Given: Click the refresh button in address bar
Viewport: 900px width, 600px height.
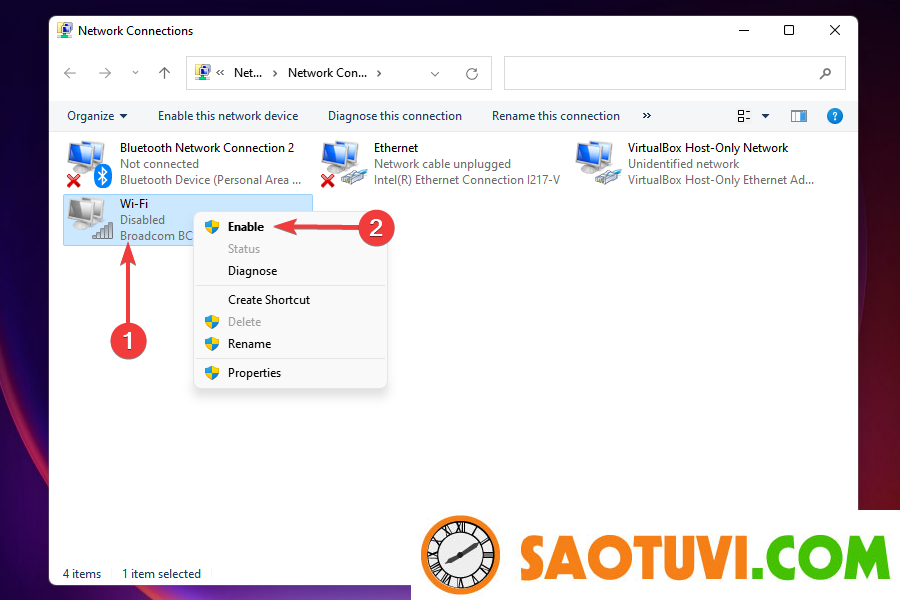Looking at the screenshot, I should point(472,73).
